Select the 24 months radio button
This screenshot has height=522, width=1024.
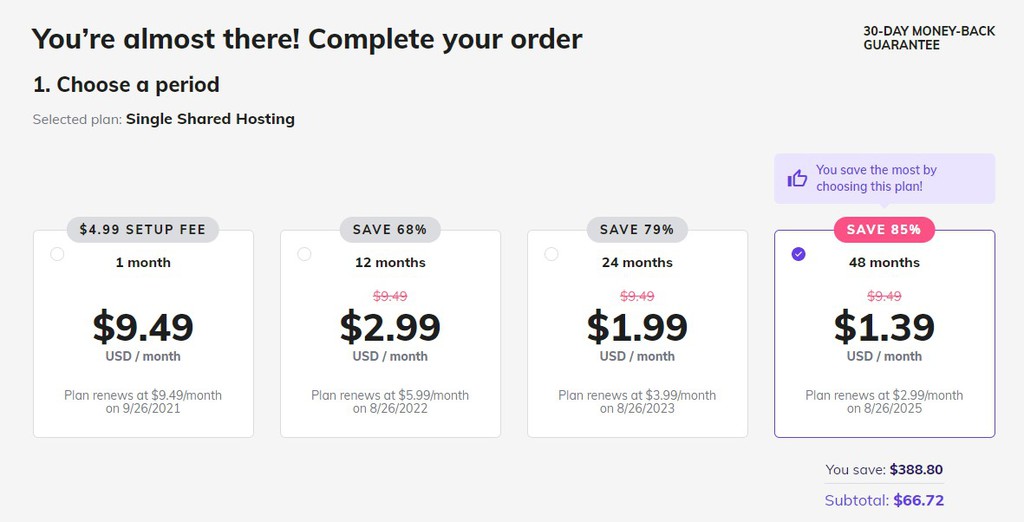(551, 254)
